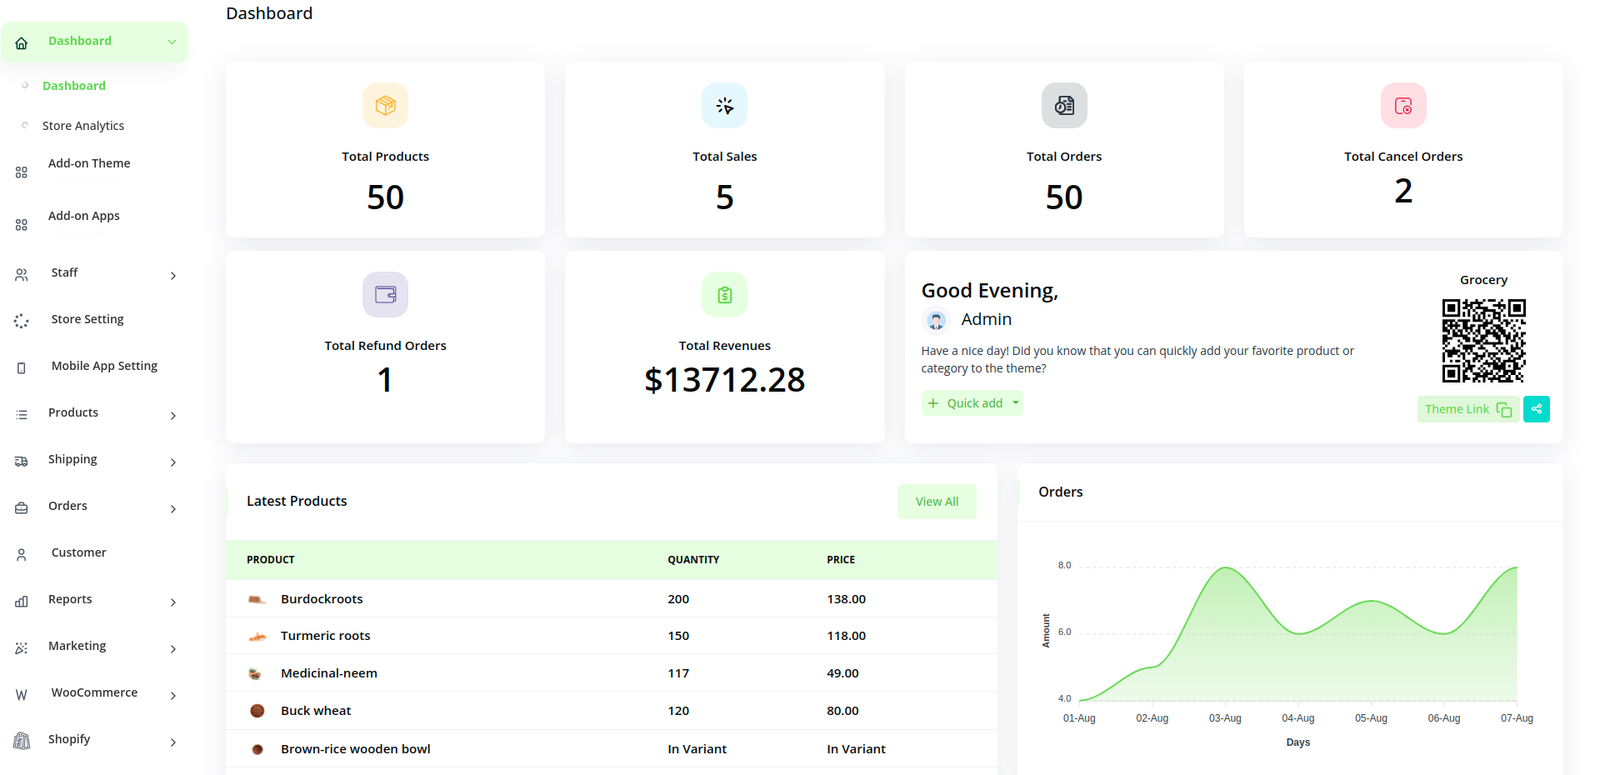Click the Total Products box icon
This screenshot has width=1600, height=775.
pos(385,106)
